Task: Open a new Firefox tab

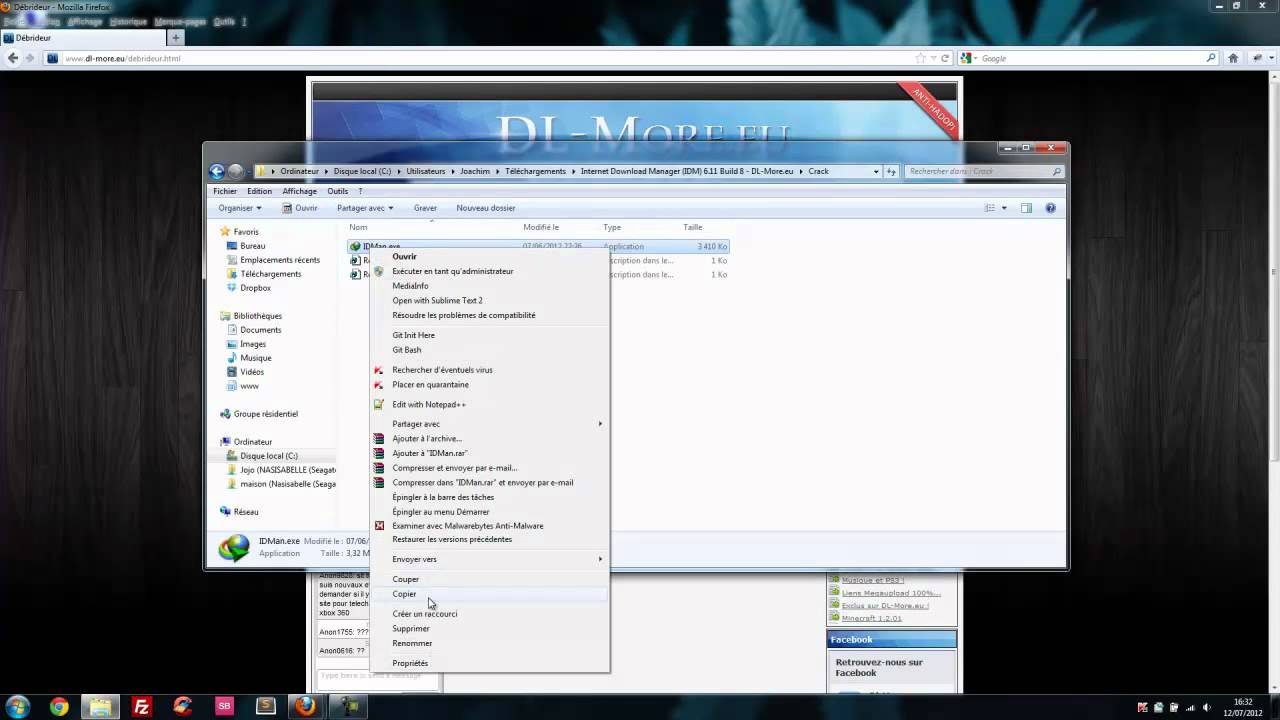Action: (x=176, y=38)
